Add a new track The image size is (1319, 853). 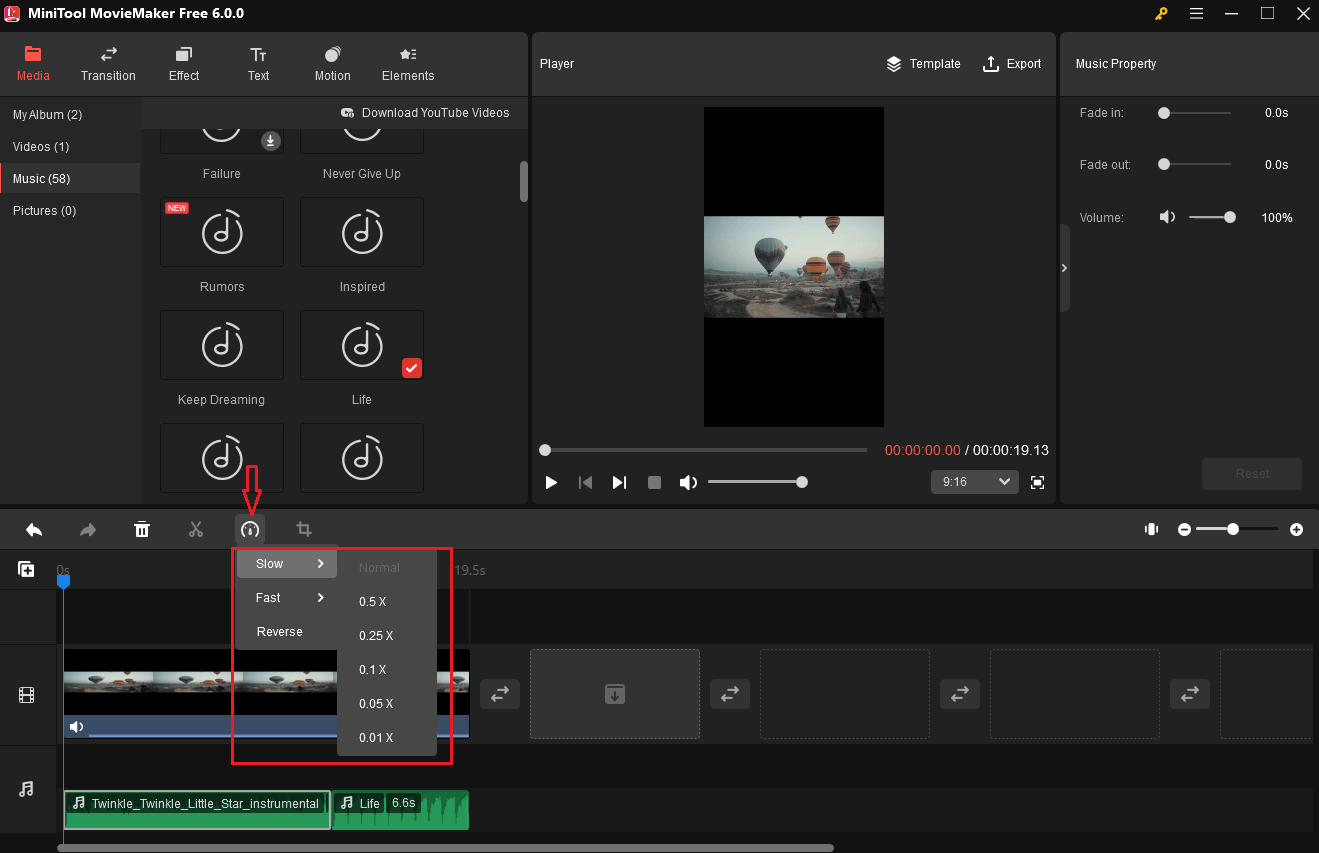(x=27, y=569)
